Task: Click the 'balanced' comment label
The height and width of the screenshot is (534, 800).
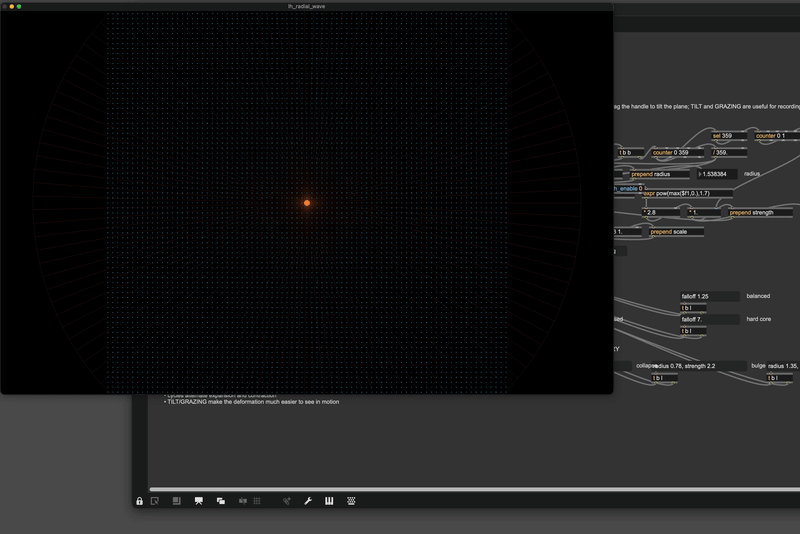Action: [x=758, y=296]
